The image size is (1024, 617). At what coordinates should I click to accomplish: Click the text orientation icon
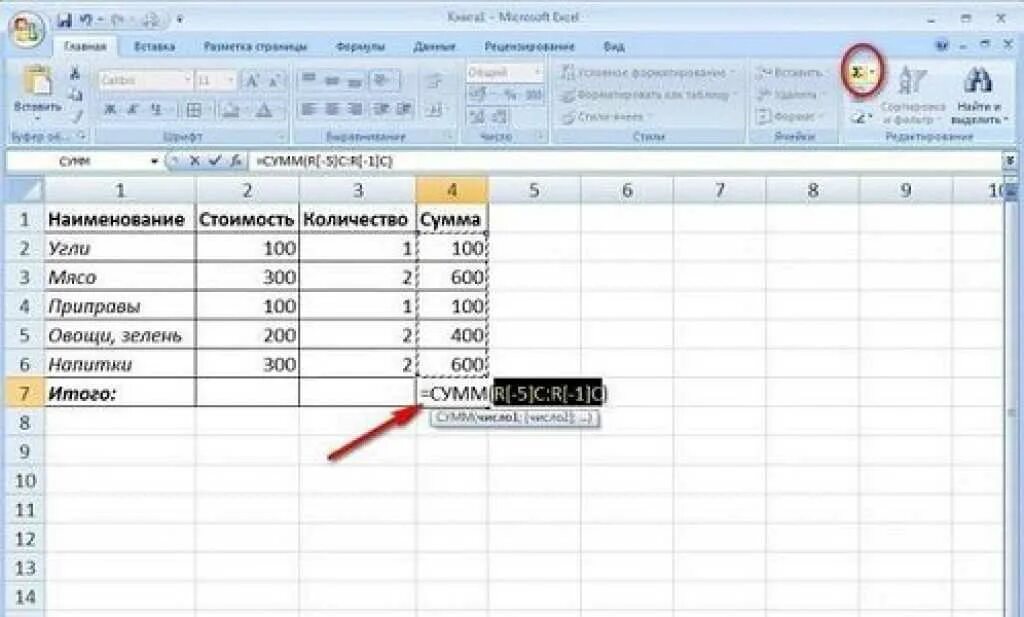click(383, 80)
